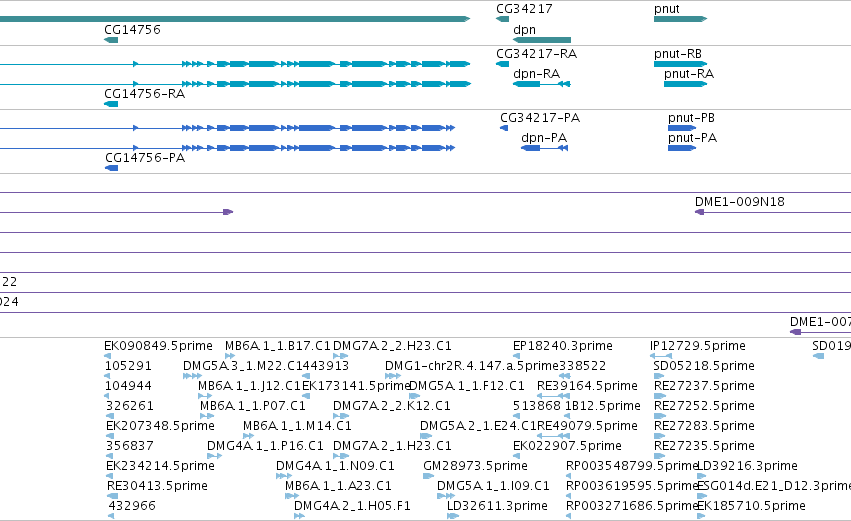Screen dimensions: 851x521
Task: Open EST MB6A.1_1.M14.C1
Action: [x=297, y=426]
